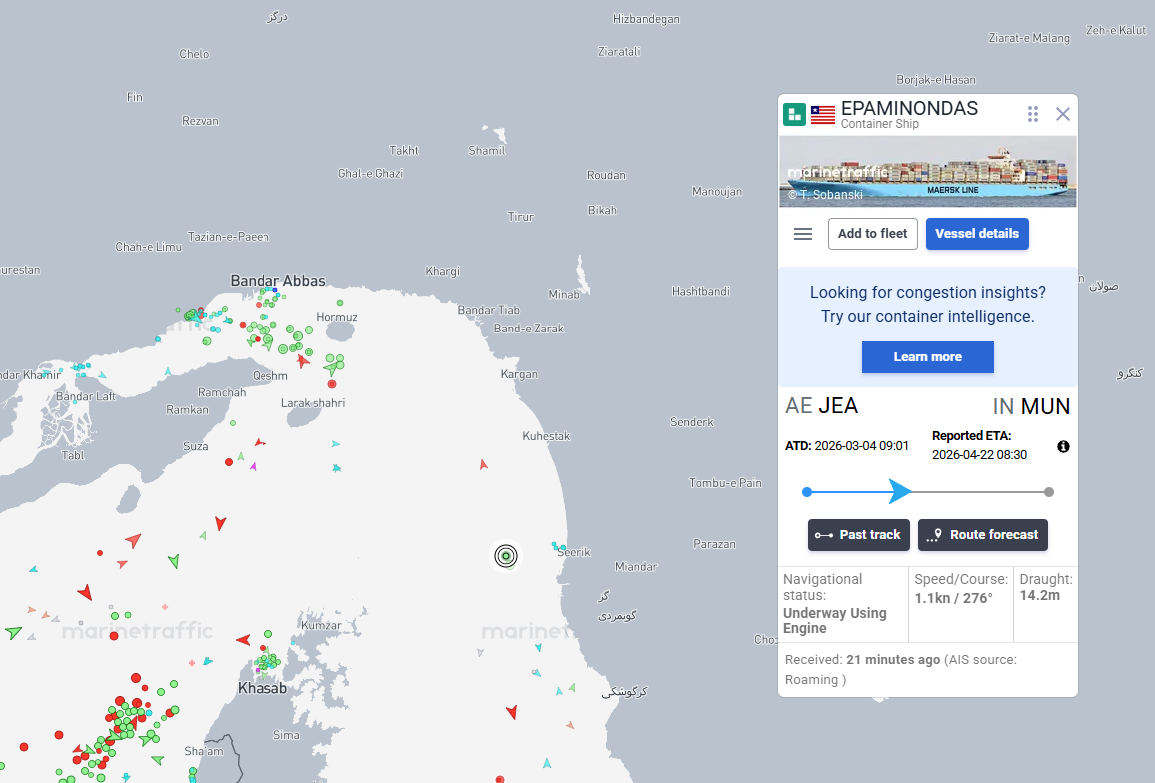Click the Kargan town label

(519, 374)
